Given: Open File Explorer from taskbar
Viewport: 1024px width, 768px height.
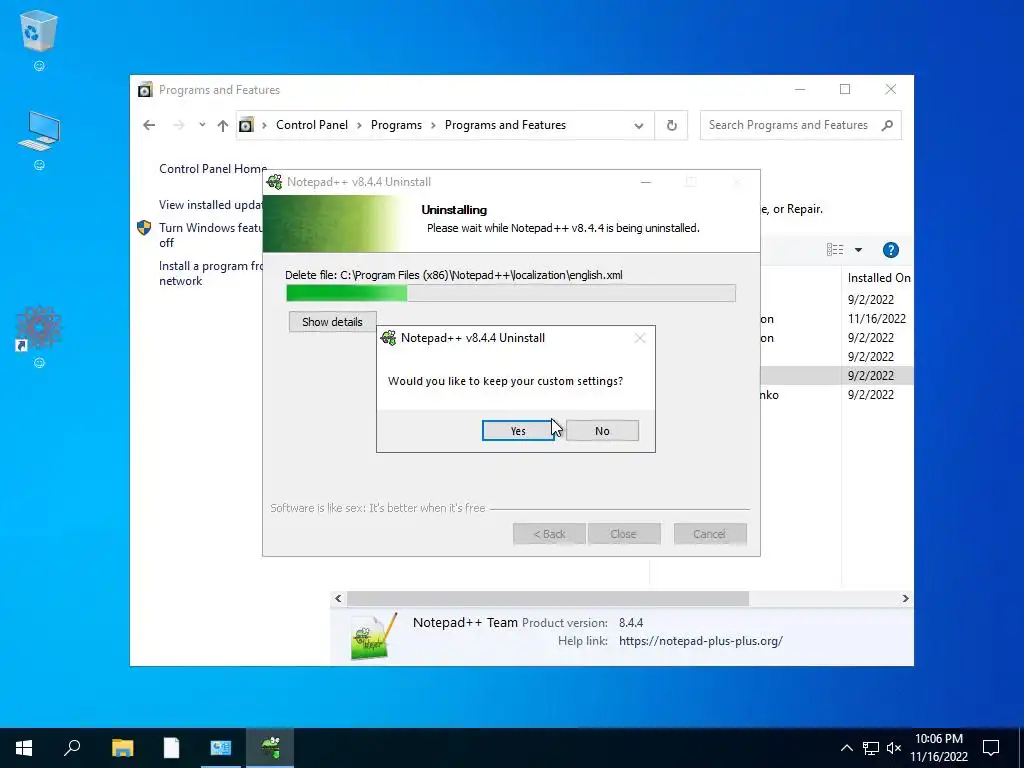Looking at the screenshot, I should click(x=122, y=748).
